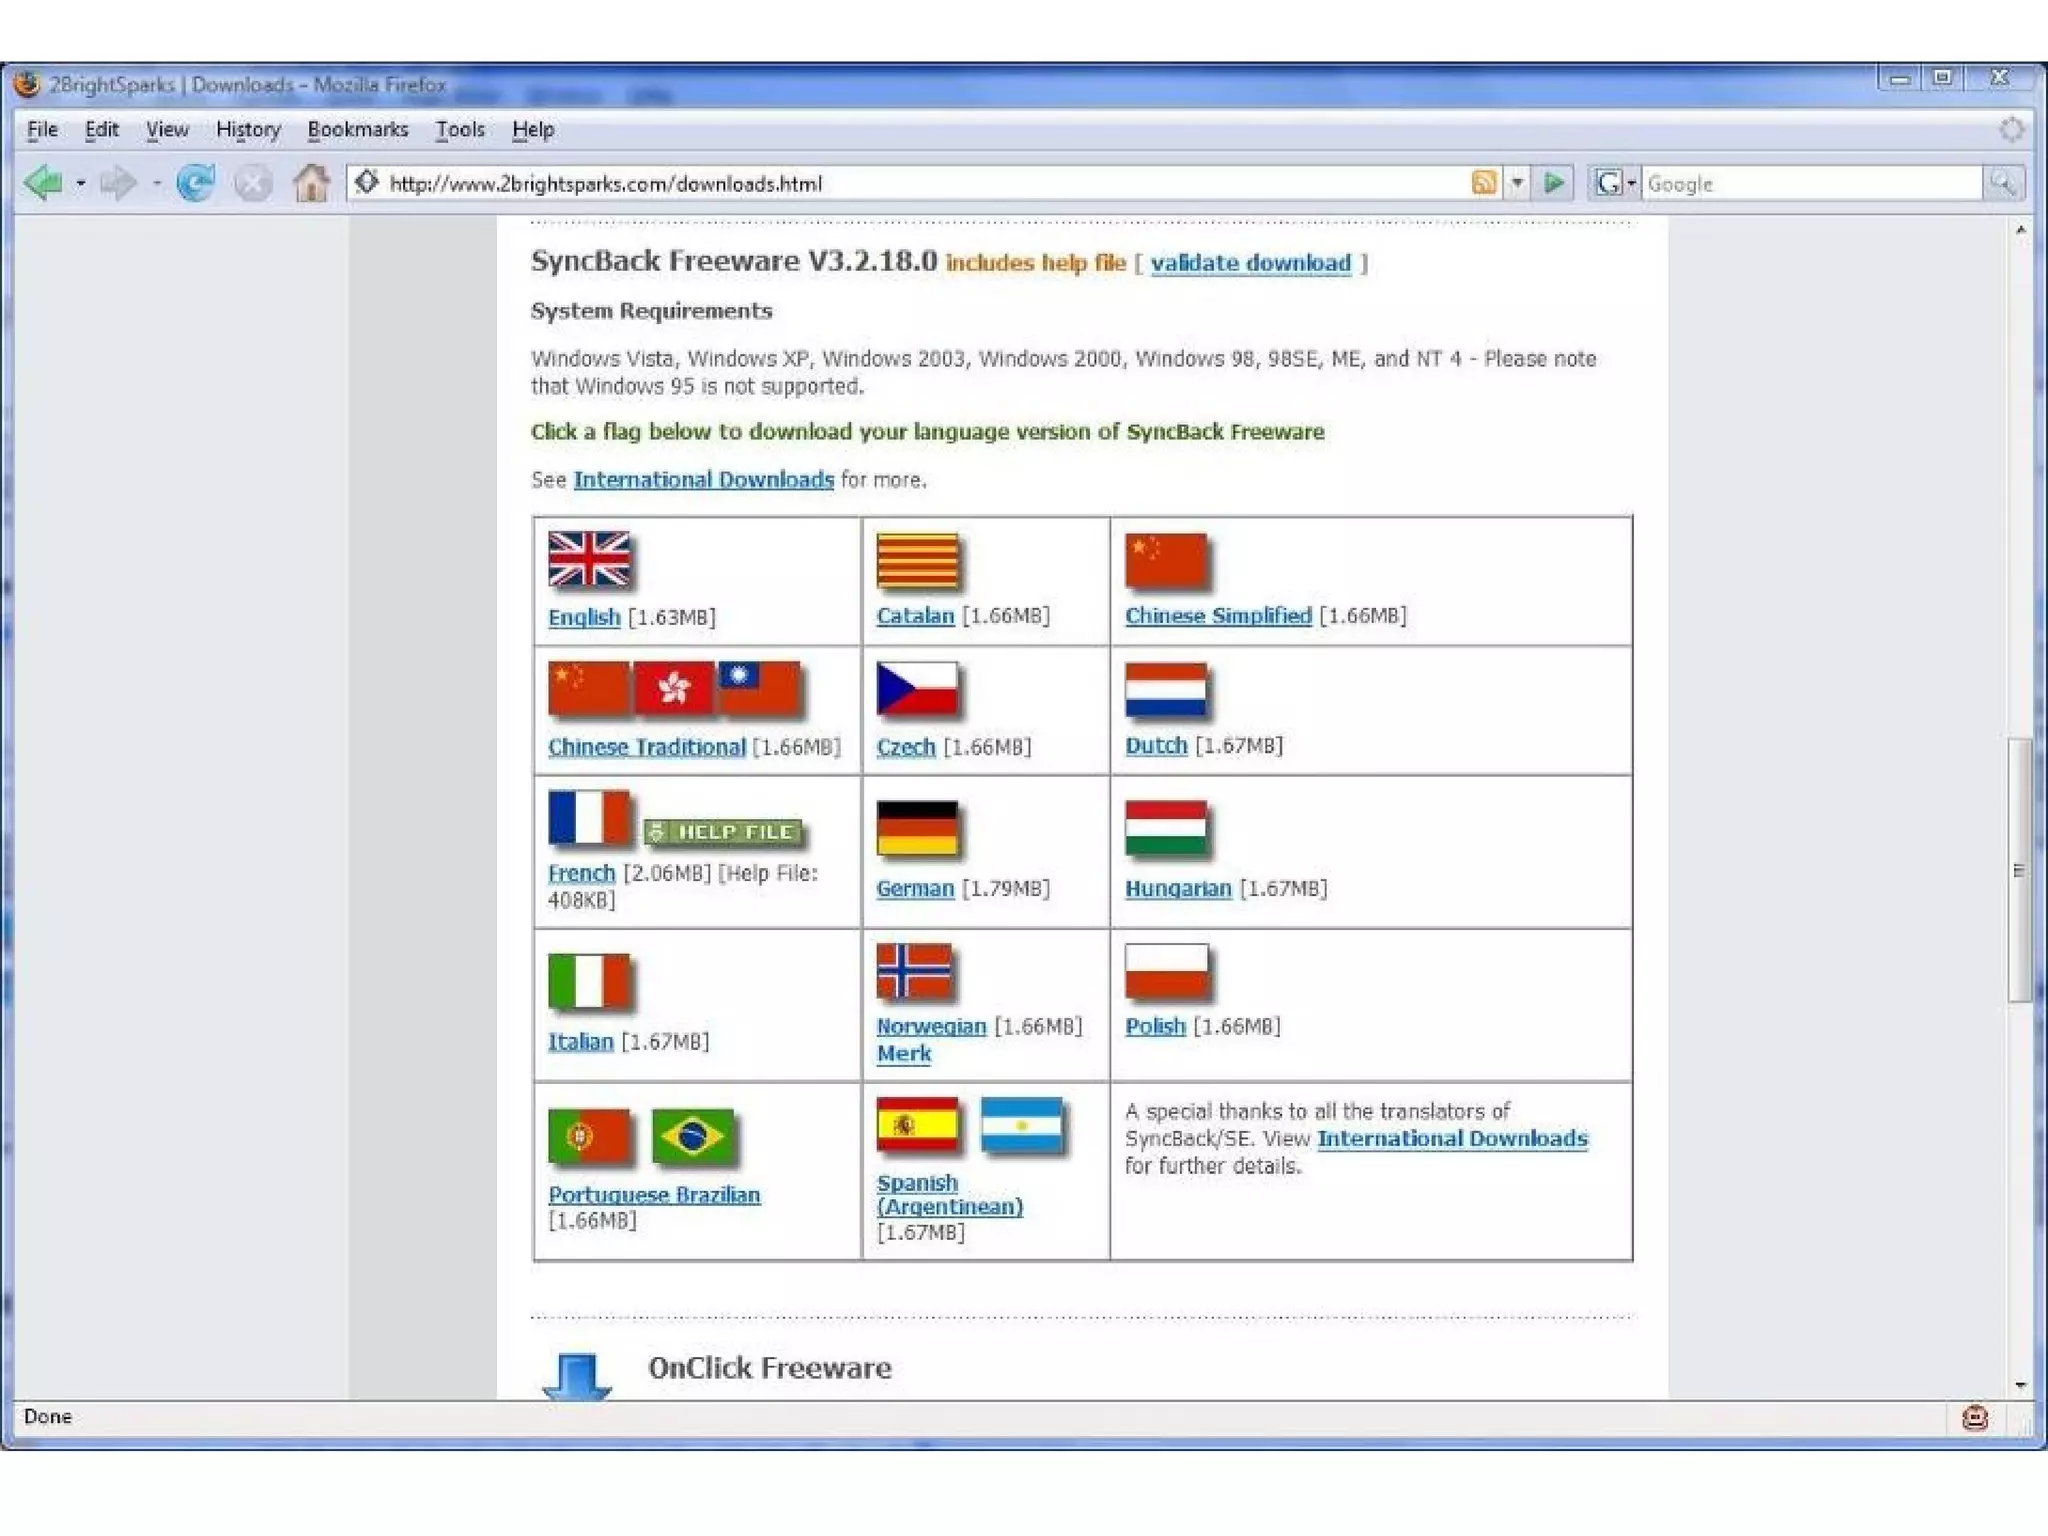Viewport: 2048px width, 1536px height.
Task: Open the Bookmarks menu
Action: pos(357,130)
